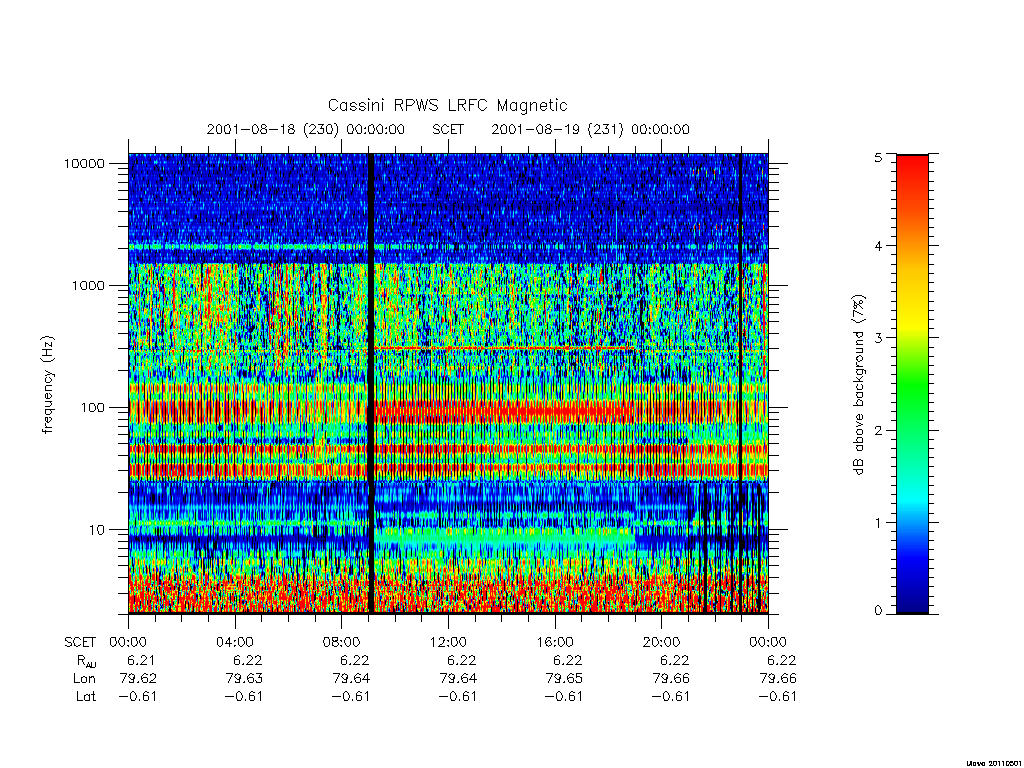Click the colorbar tick label '5'
The width and height of the screenshot is (1024, 768).
click(878, 157)
